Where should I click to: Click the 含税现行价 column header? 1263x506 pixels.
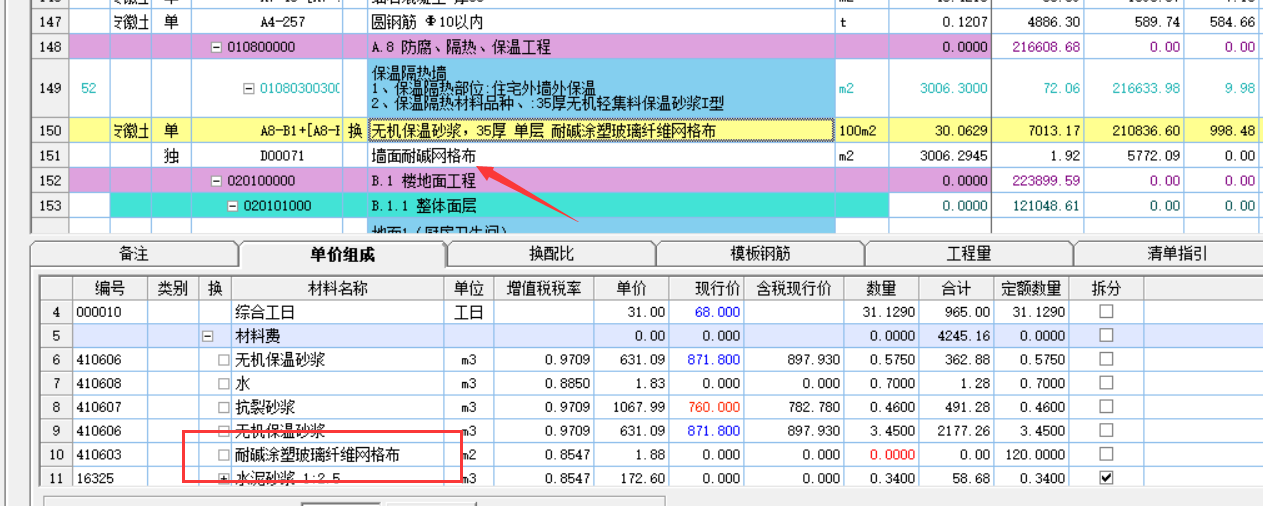click(793, 289)
